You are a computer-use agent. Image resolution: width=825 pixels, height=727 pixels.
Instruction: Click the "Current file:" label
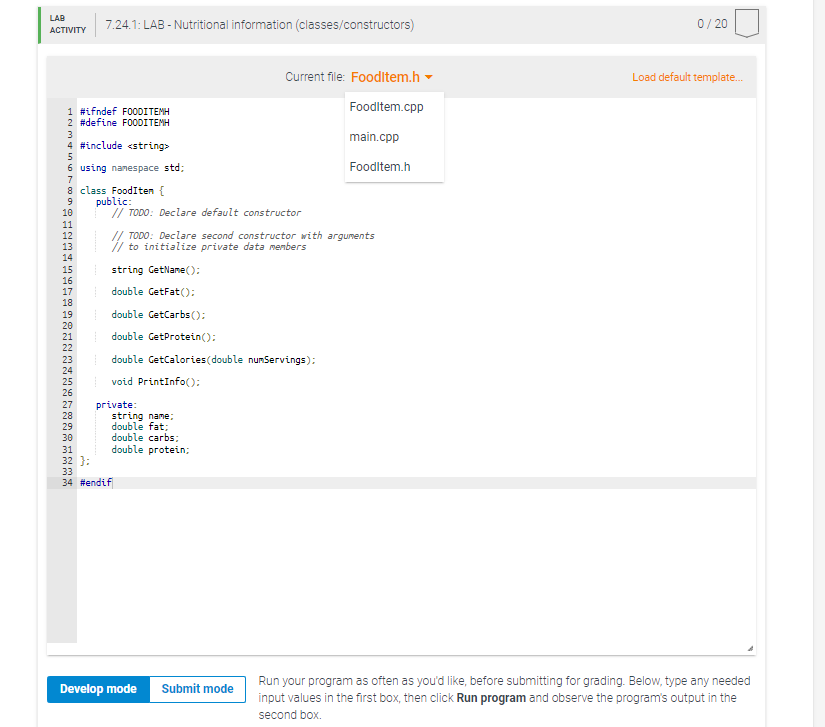pos(315,77)
